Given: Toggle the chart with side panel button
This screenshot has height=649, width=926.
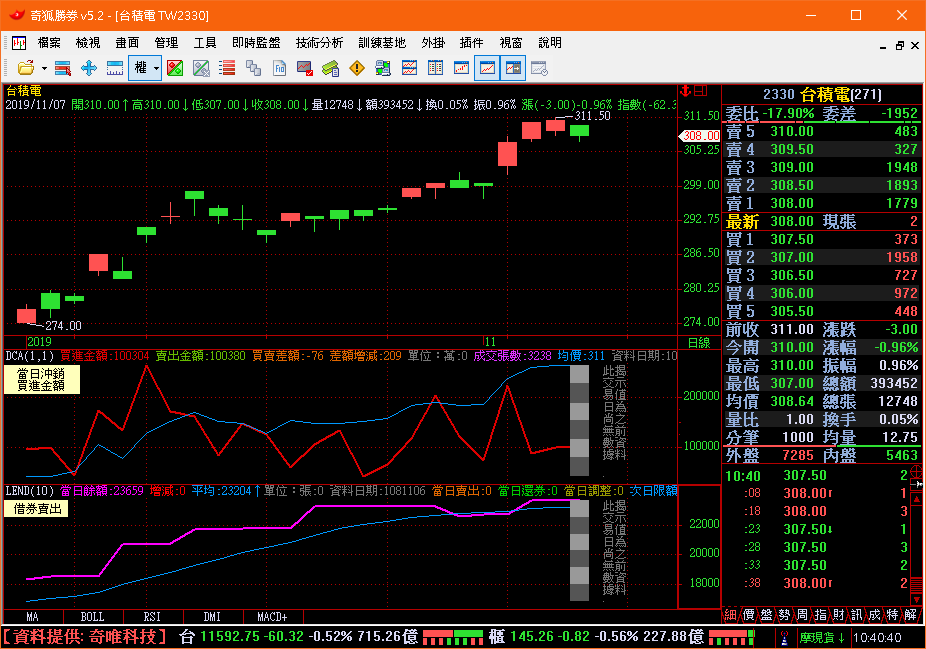Looking at the screenshot, I should tap(513, 68).
